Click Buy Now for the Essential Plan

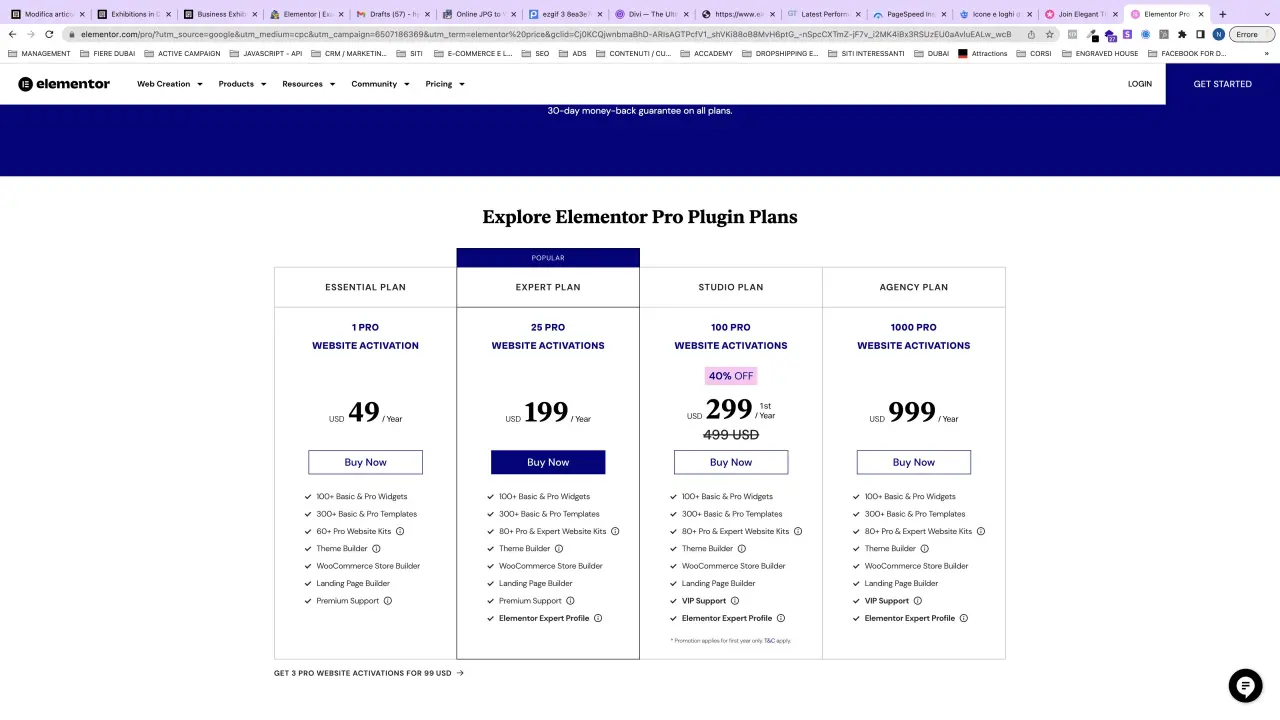point(365,462)
